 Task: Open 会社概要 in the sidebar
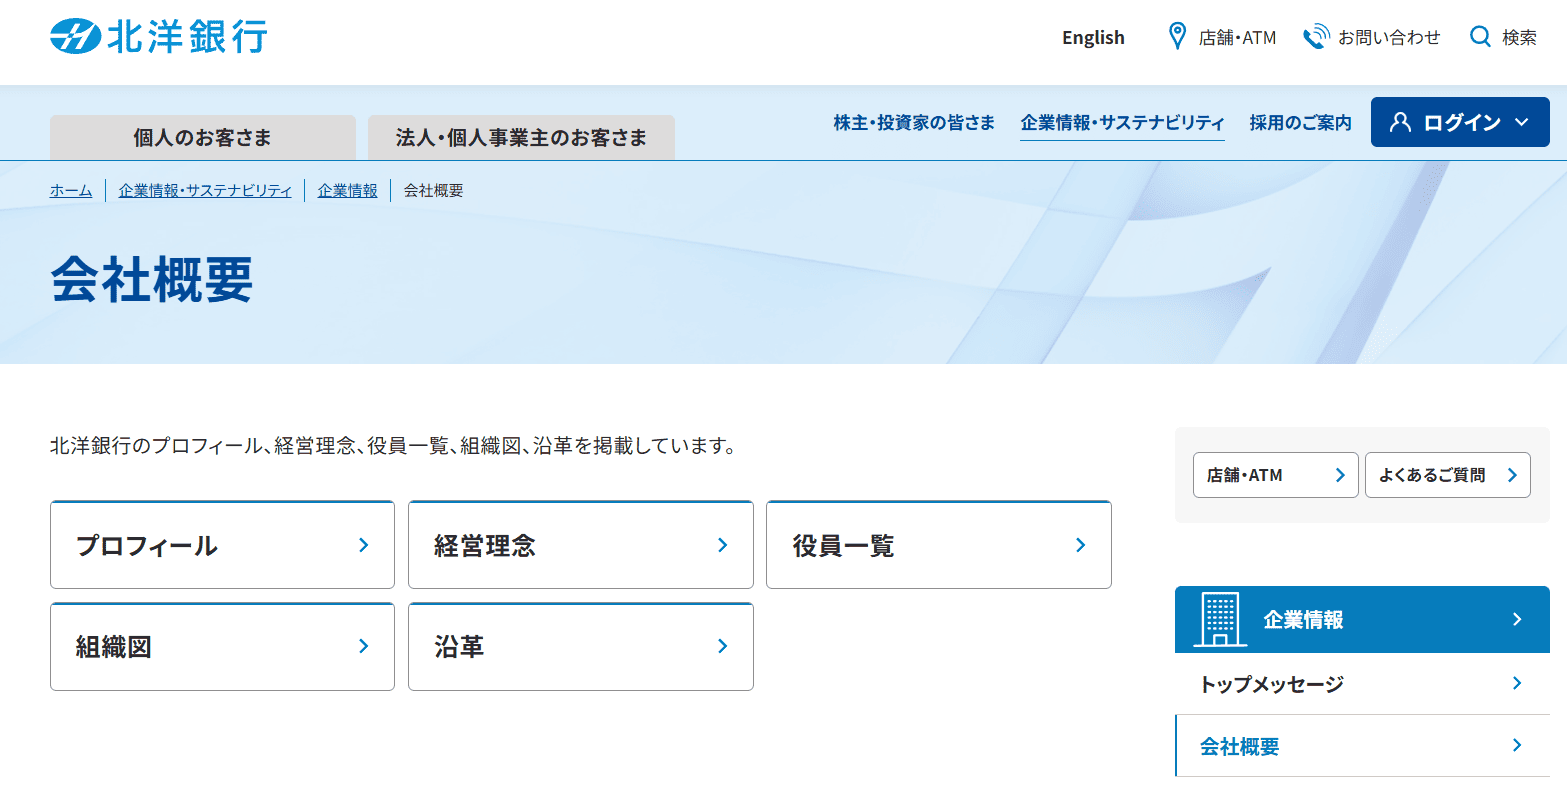(x=1362, y=746)
